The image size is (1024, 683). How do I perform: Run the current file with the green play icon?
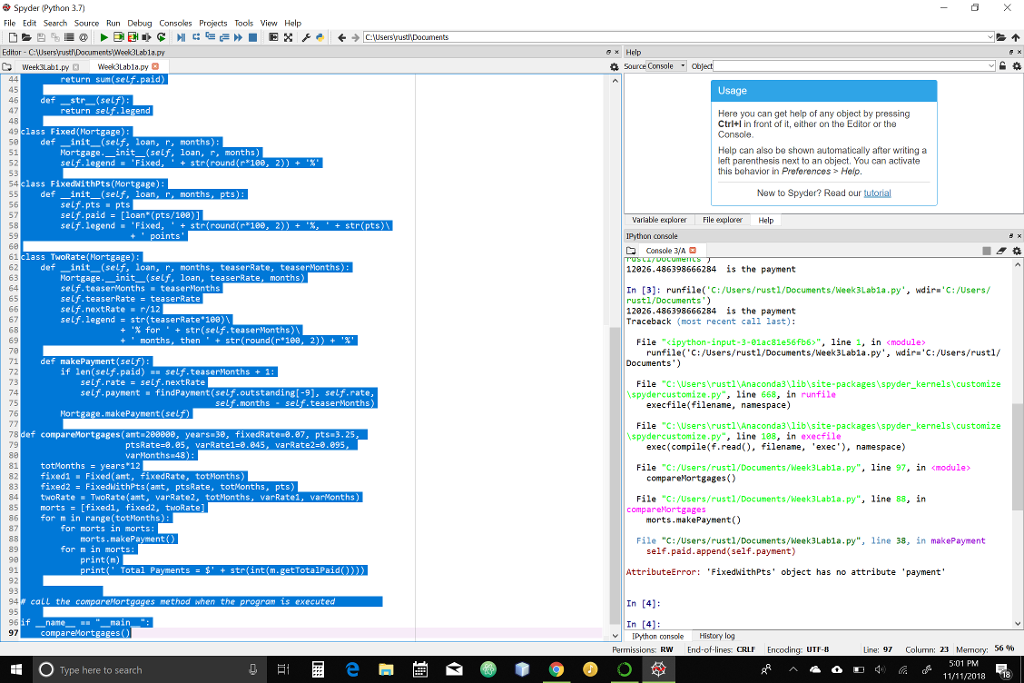[x=104, y=37]
